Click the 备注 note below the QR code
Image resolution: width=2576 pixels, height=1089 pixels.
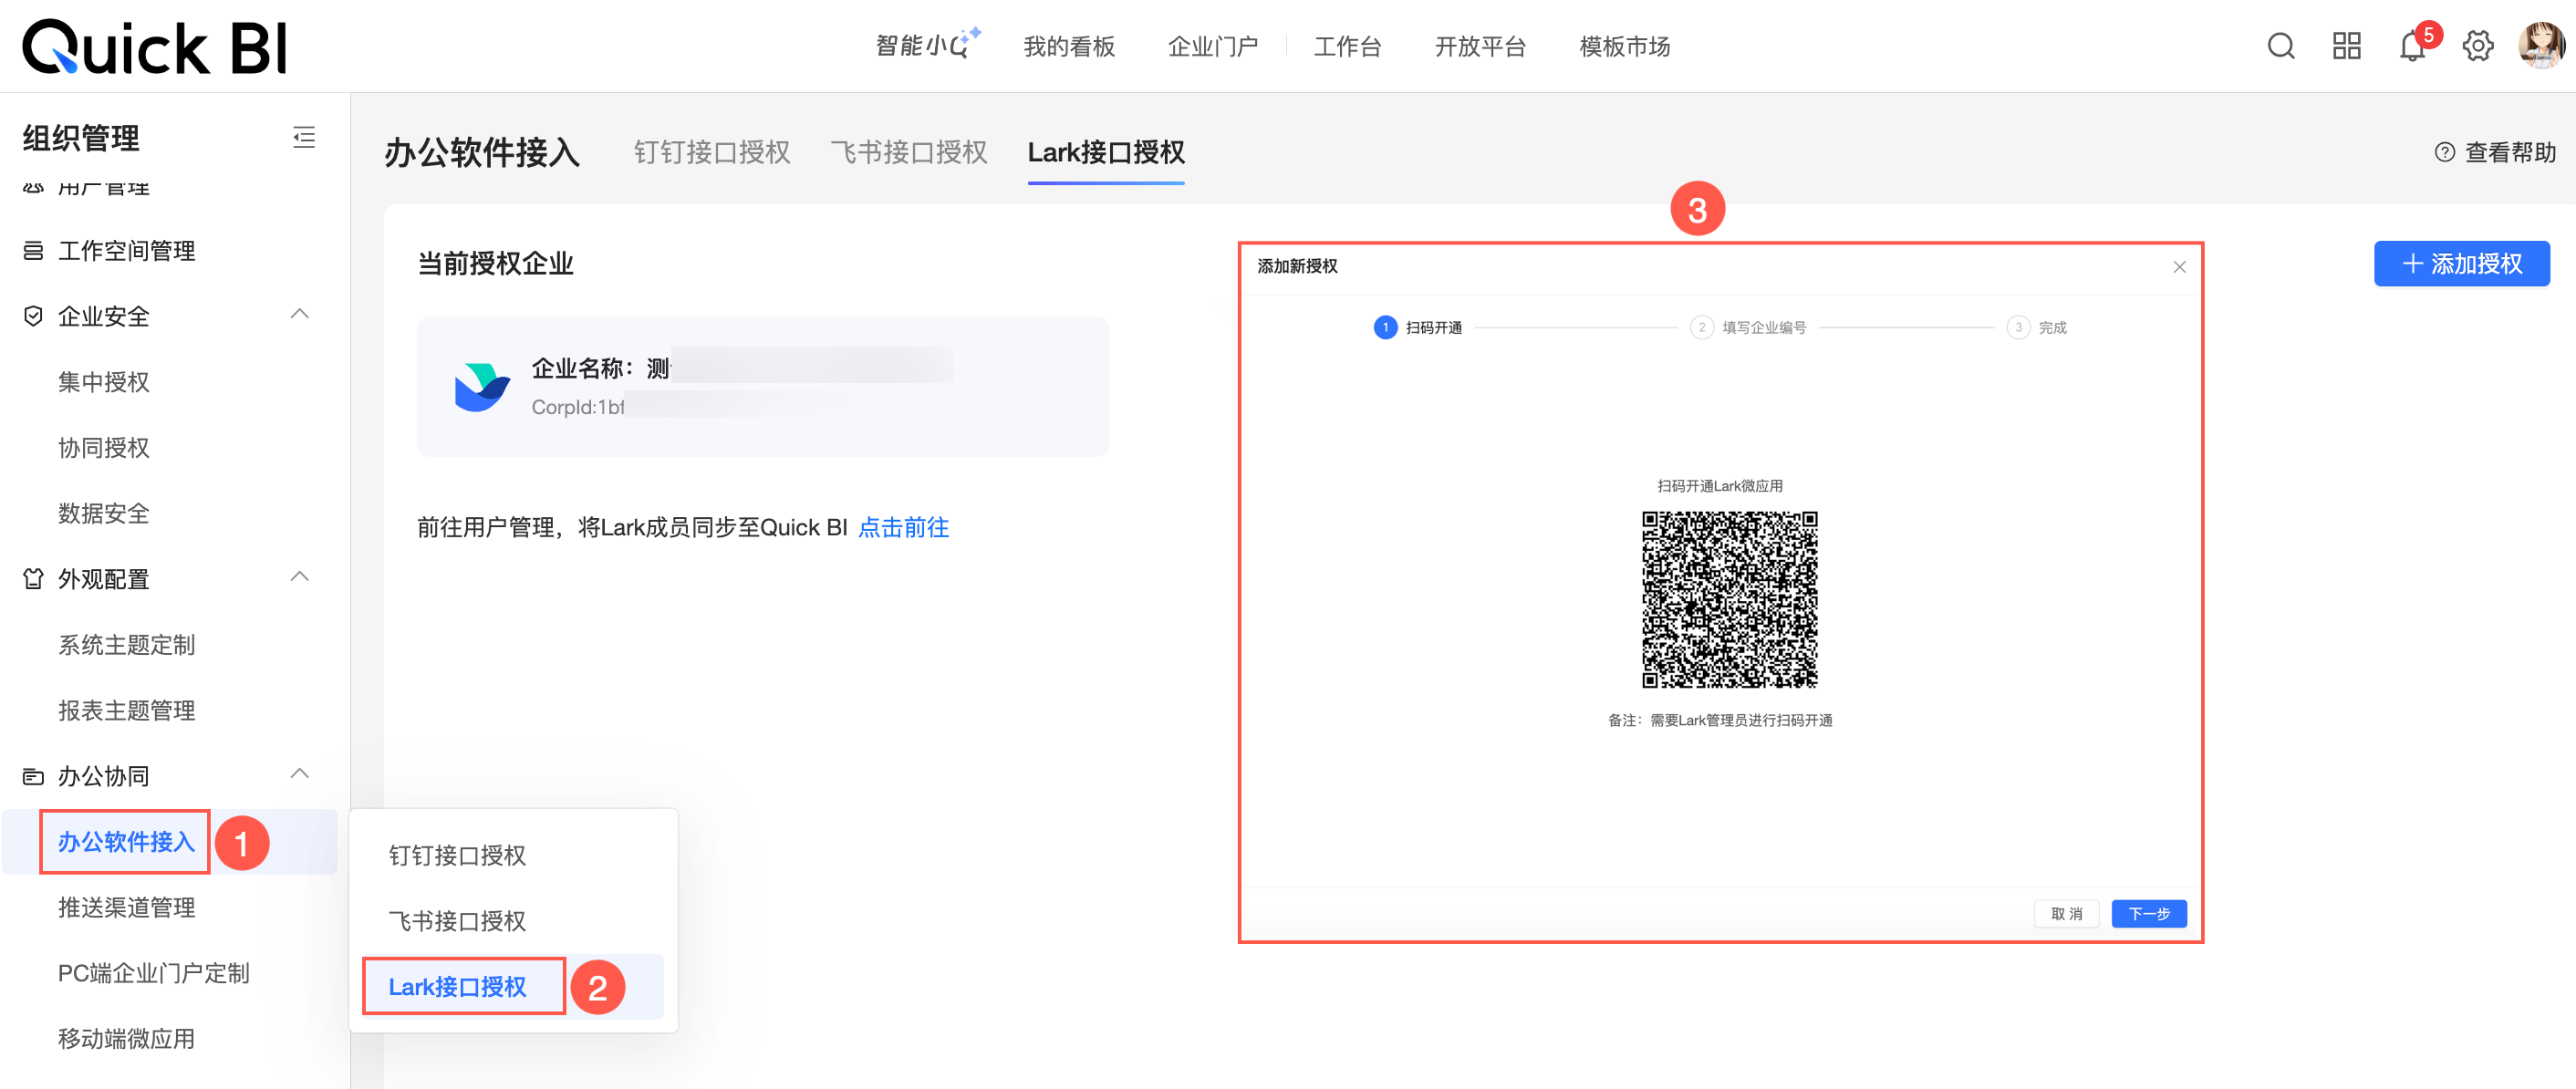tap(1720, 721)
